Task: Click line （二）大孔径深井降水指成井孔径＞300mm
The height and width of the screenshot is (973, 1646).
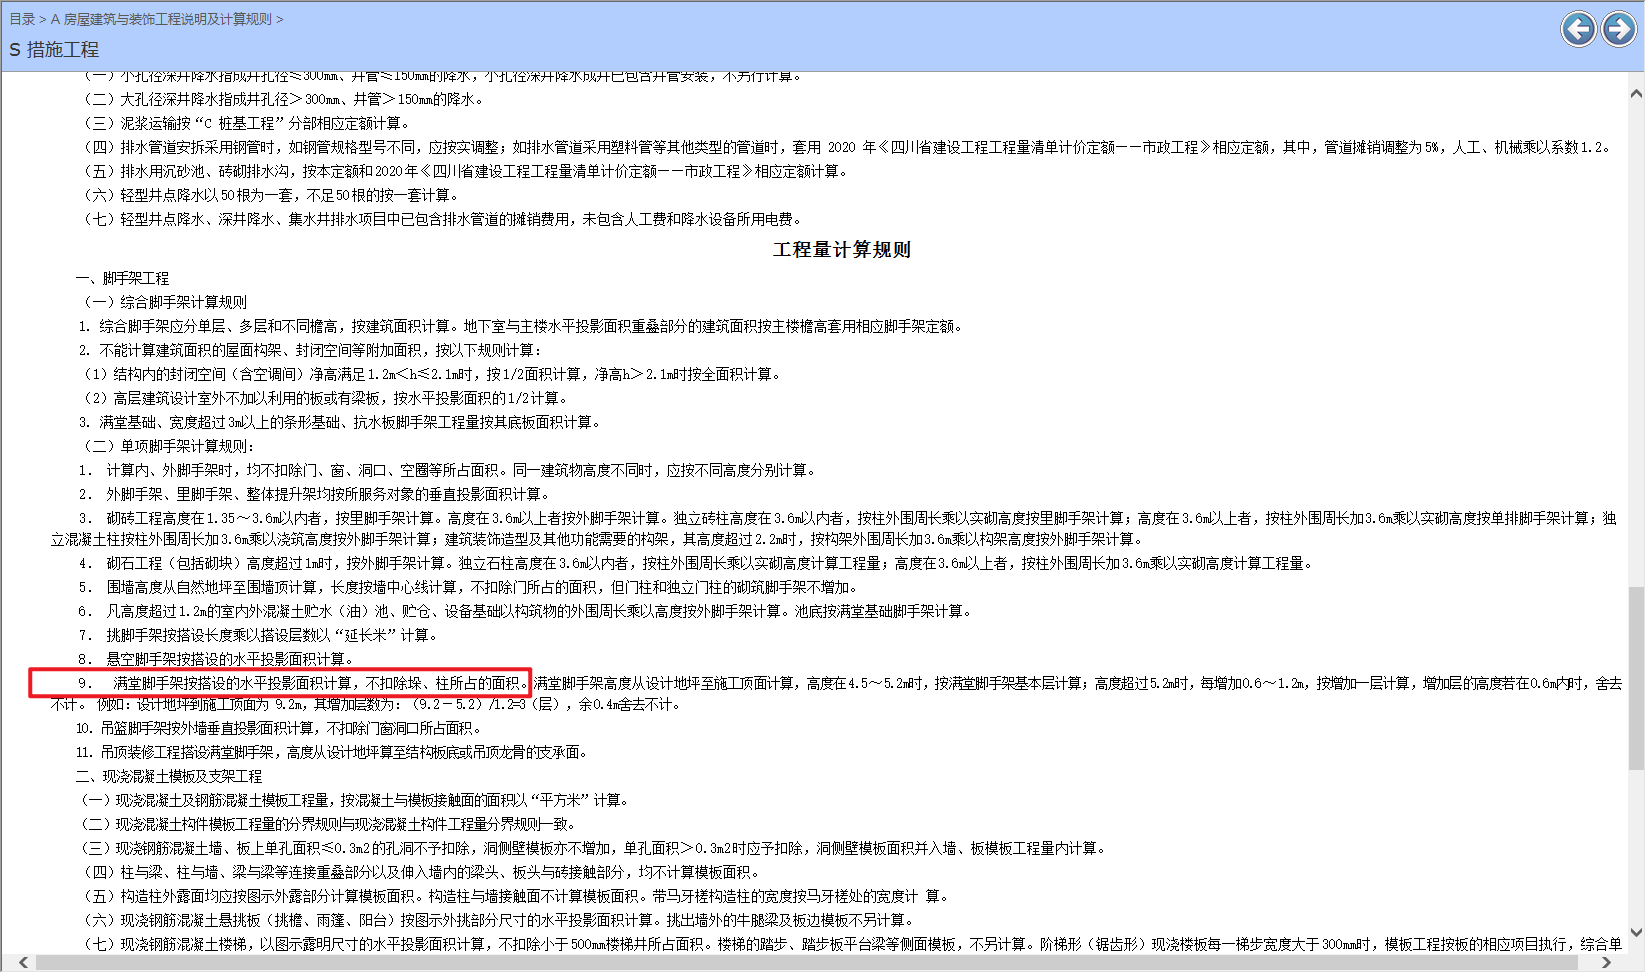Action: (x=284, y=99)
